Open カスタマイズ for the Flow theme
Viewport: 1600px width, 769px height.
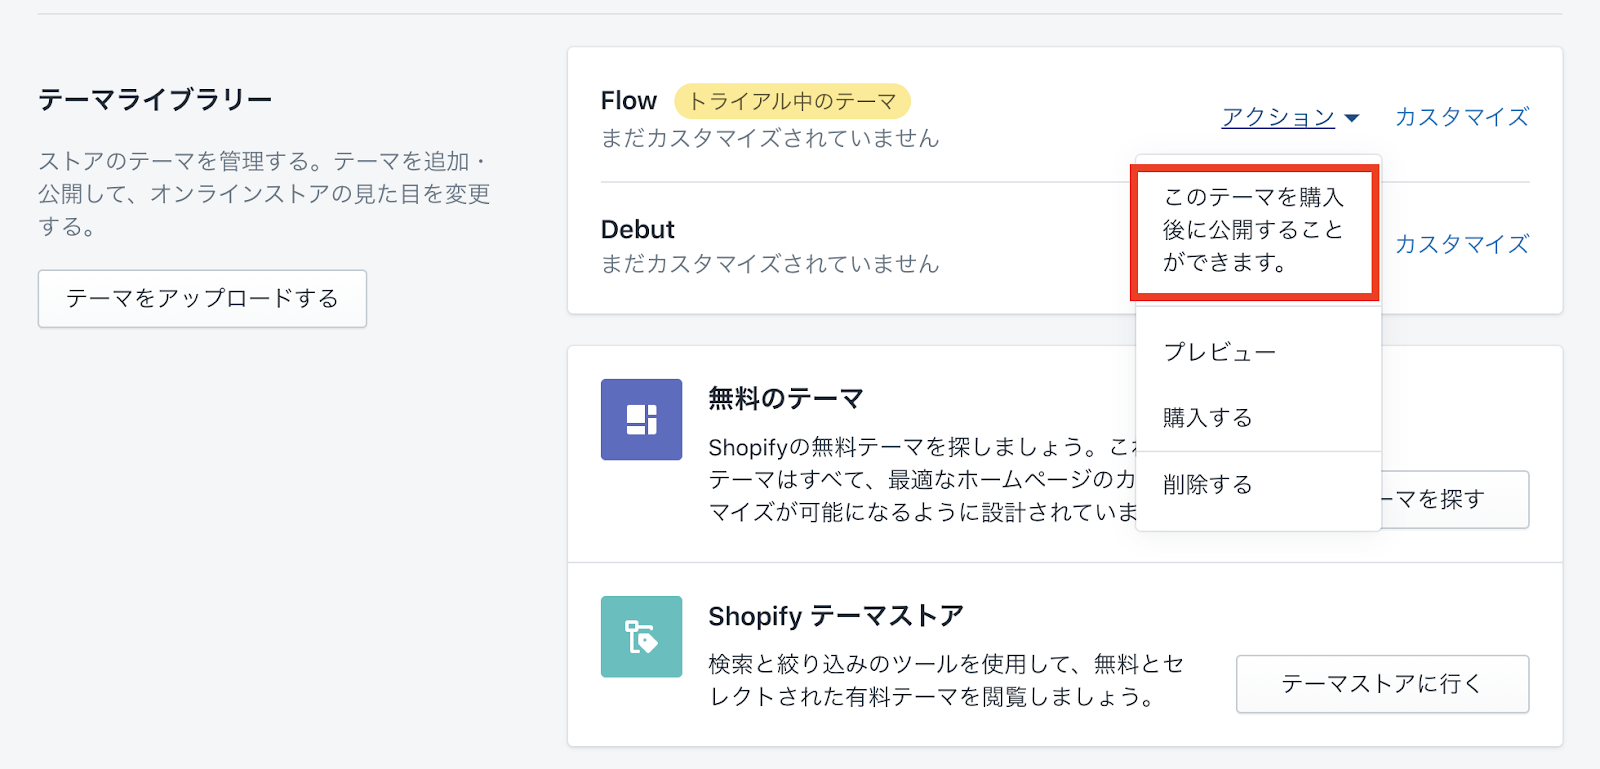(x=1461, y=117)
